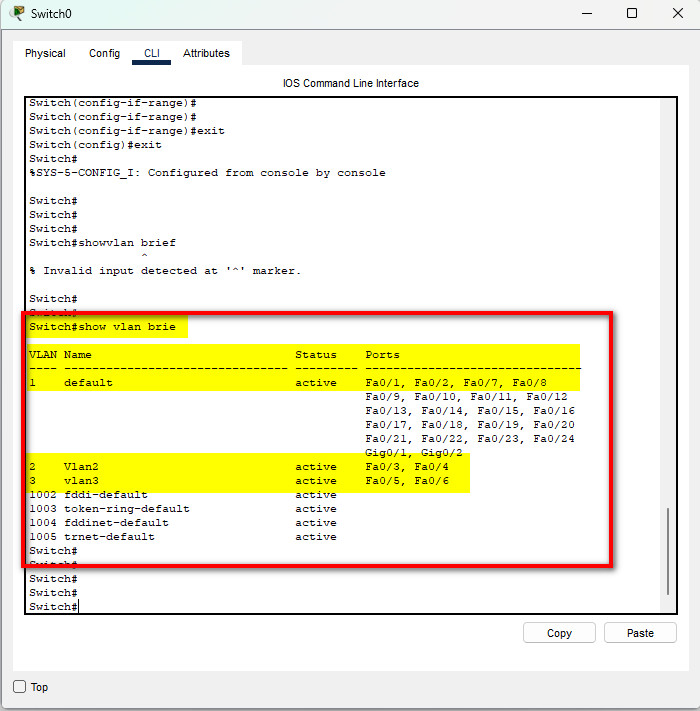Click the vlan3 row showing Fa0/5, Fa0/6
The width and height of the screenshot is (700, 711).
click(x=250, y=481)
